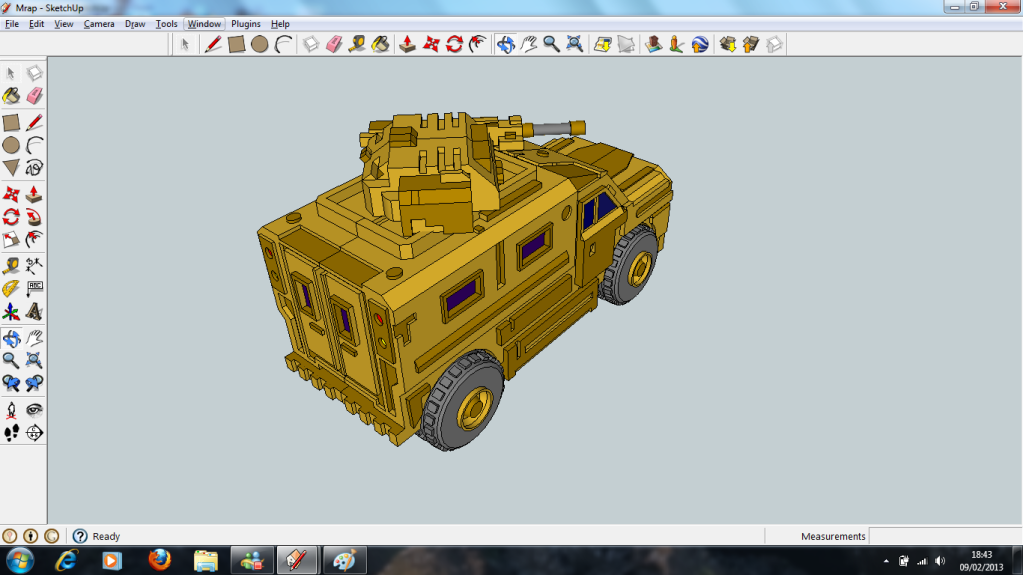Activate the Follow Me tool
This screenshot has width=1023, height=575.
pyautogui.click(x=34, y=217)
